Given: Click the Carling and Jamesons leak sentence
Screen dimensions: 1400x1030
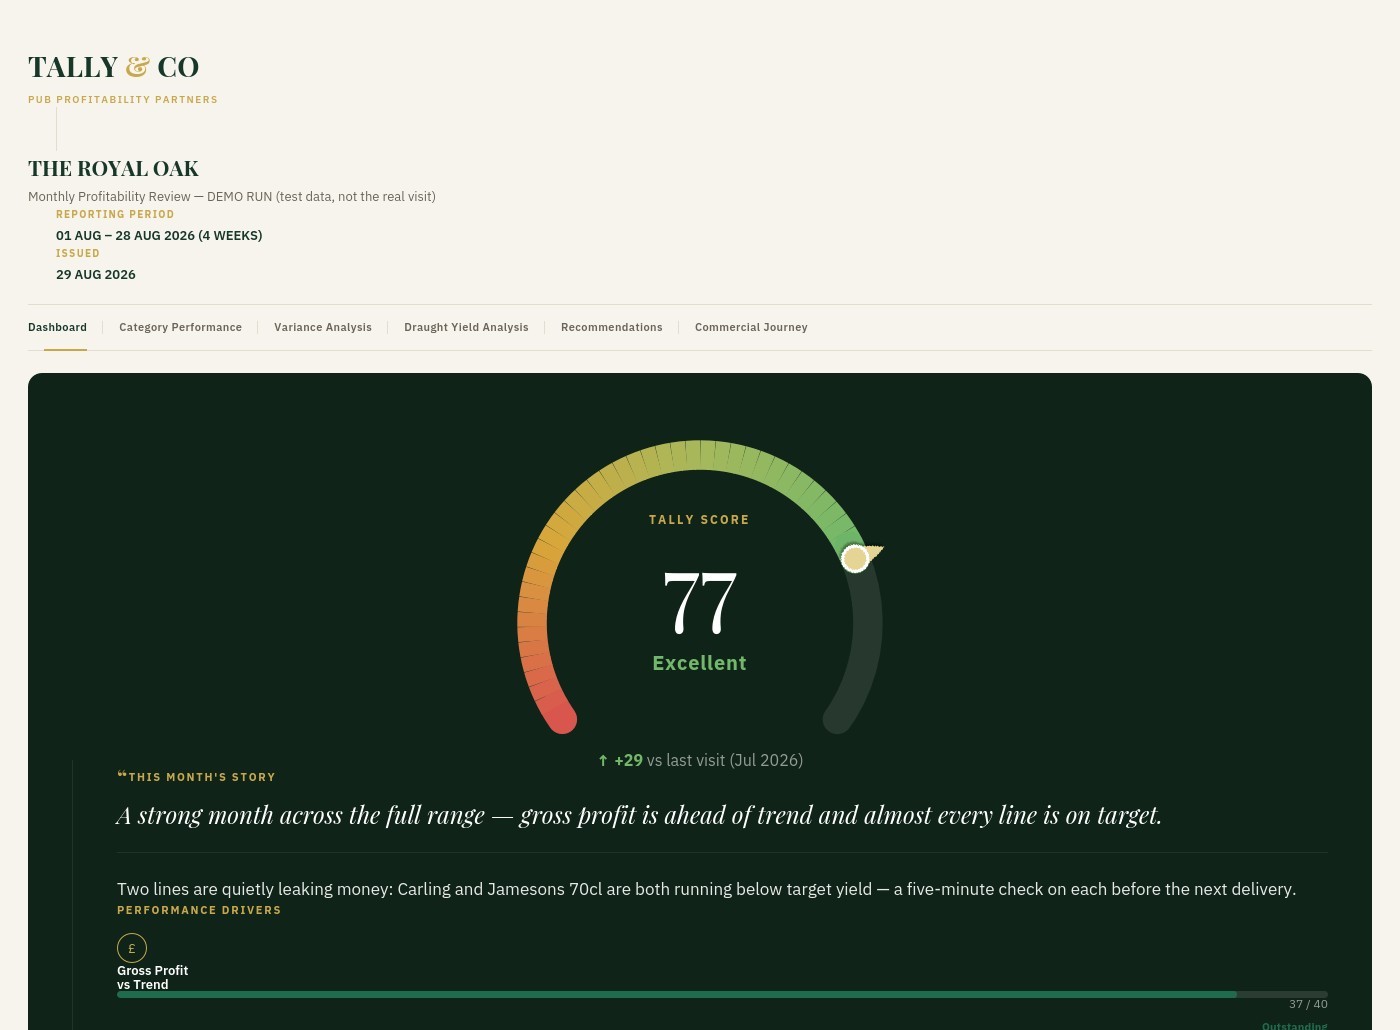Looking at the screenshot, I should click(706, 889).
